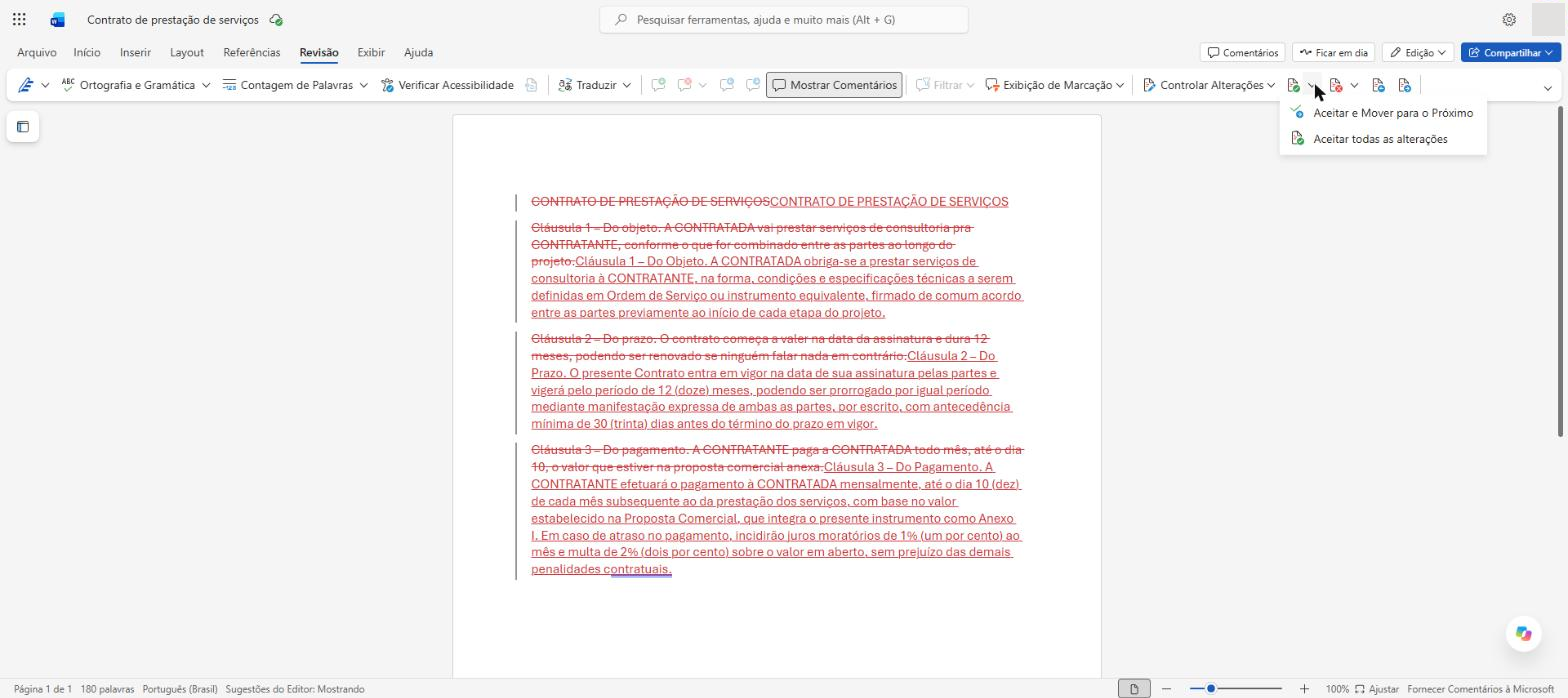This screenshot has width=1568, height=698.
Task: Expand Contagem de Palavras dropdown arrow
Action: (364, 85)
